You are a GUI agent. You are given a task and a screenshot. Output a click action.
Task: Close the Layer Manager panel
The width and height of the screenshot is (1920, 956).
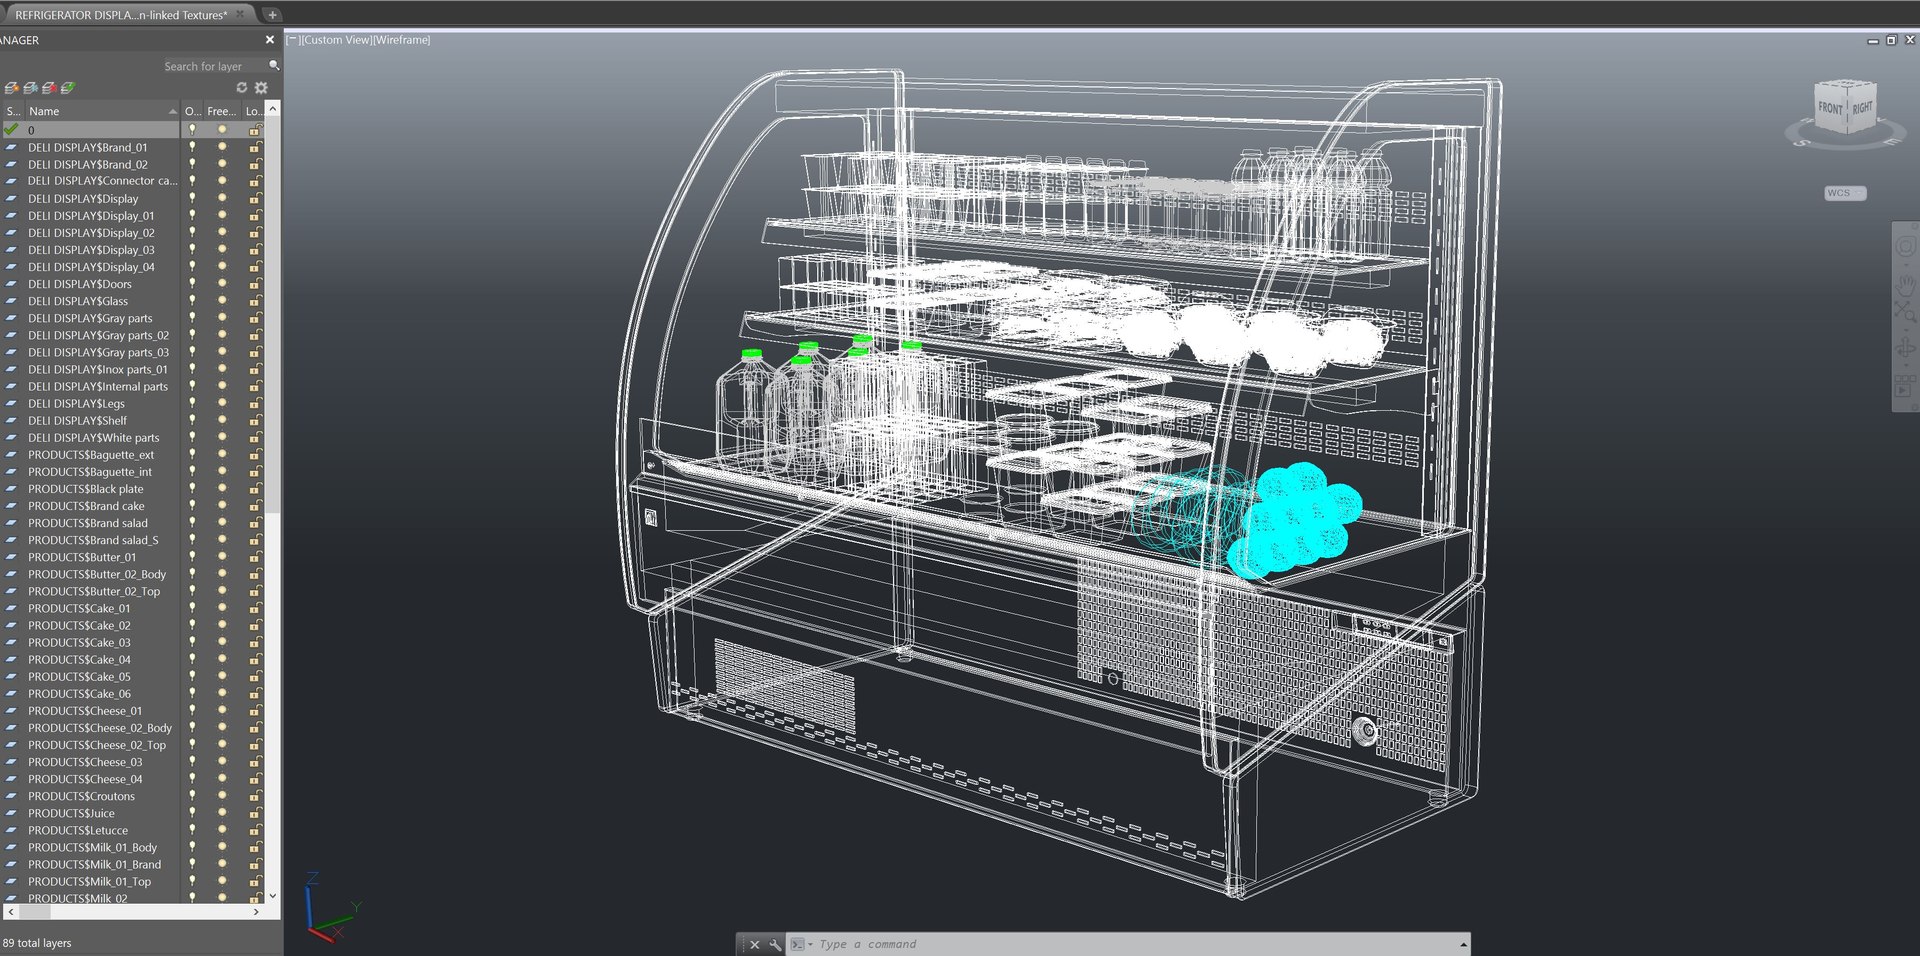pos(270,40)
